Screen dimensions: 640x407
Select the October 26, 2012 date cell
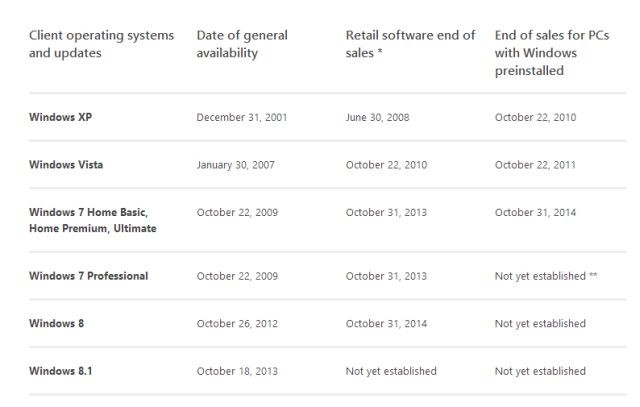[x=238, y=323]
